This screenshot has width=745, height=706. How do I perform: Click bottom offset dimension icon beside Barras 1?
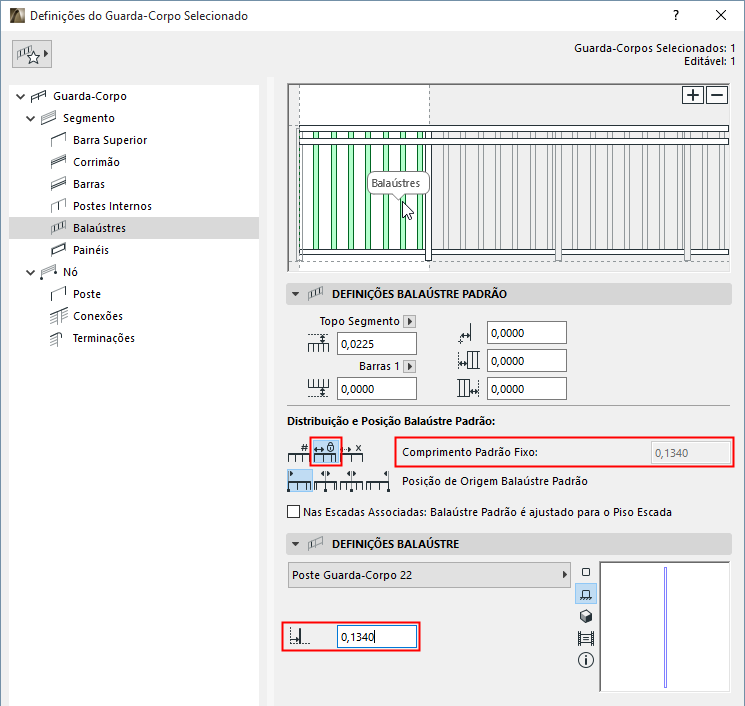(318, 388)
